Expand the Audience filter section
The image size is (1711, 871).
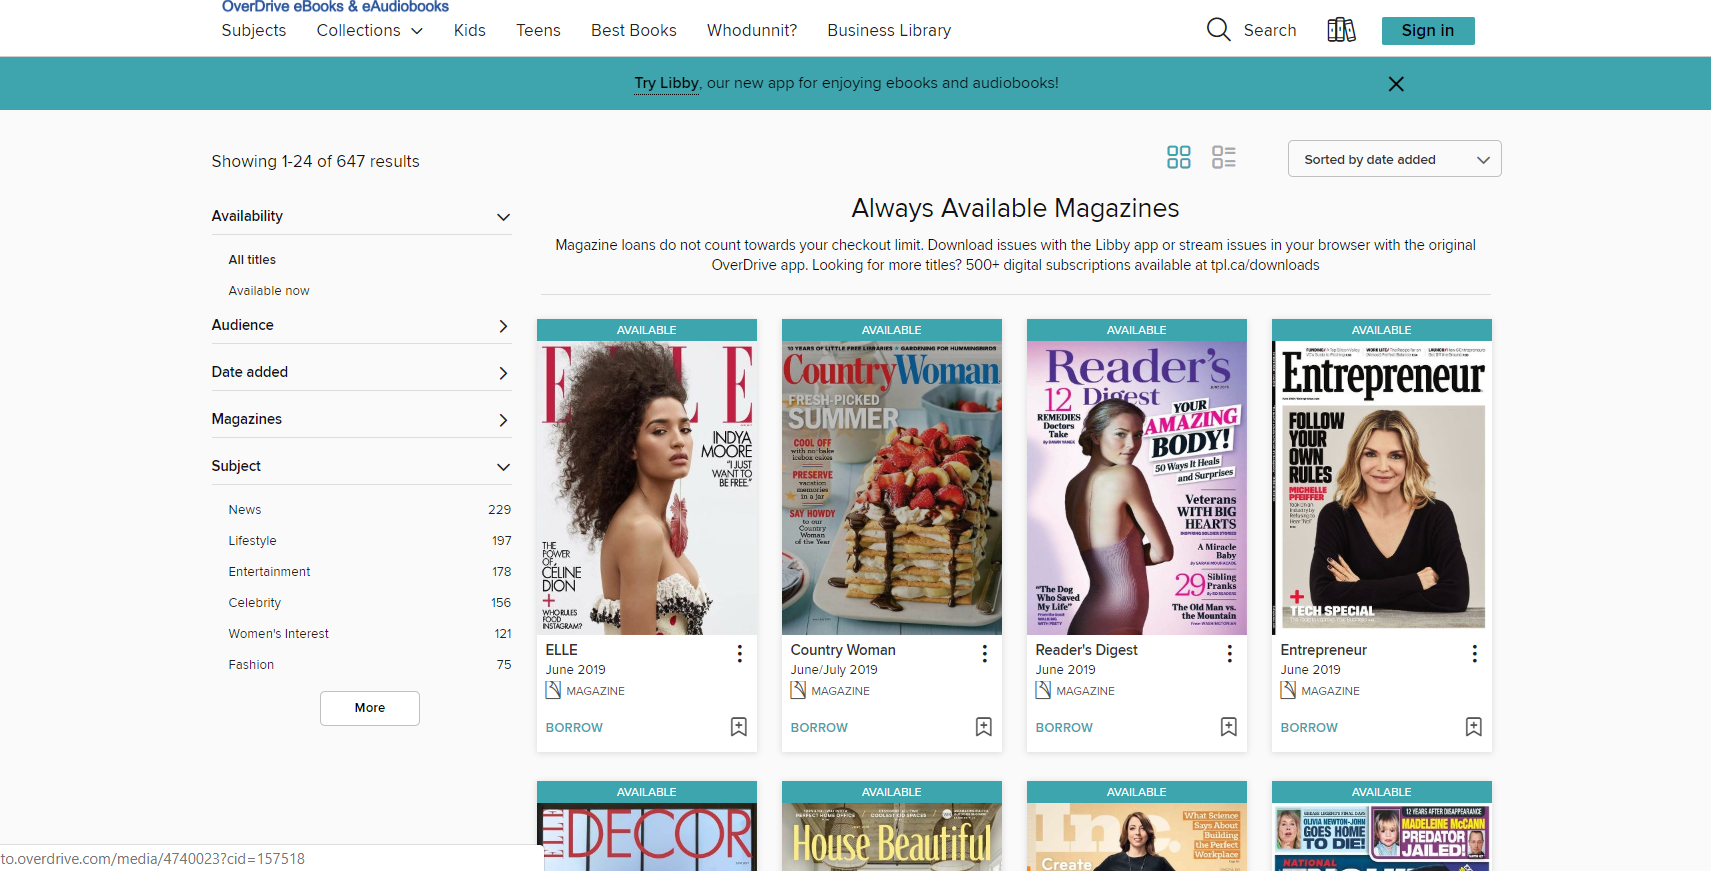[361, 325]
